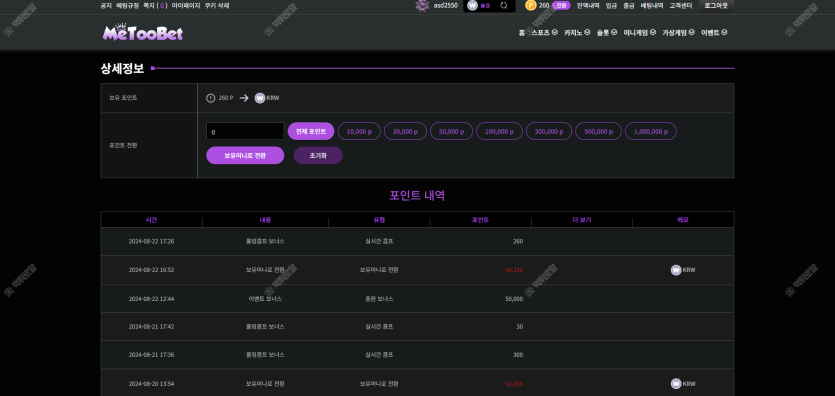Click the 내용 column header
Image resolution: width=835 pixels, height=396 pixels.
pos(265,220)
